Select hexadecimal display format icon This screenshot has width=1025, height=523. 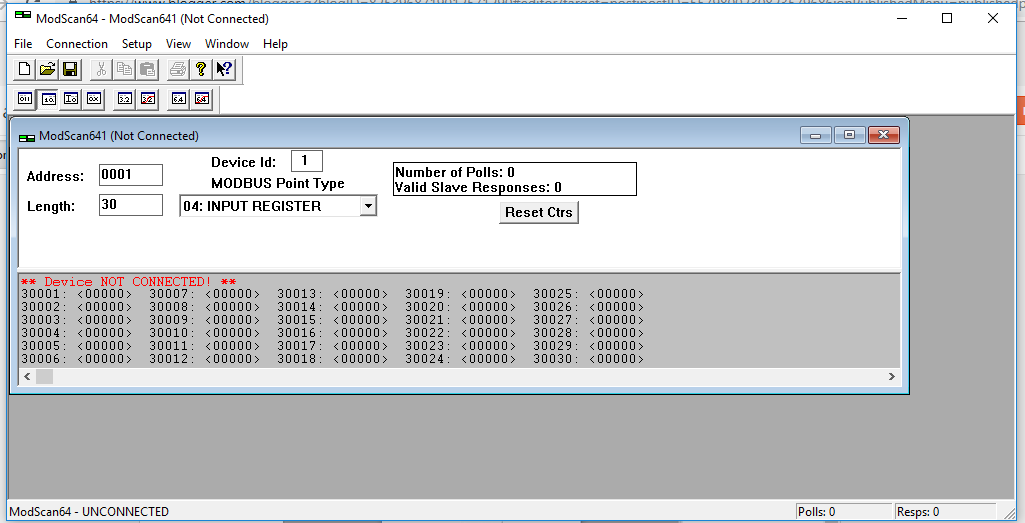coord(94,99)
